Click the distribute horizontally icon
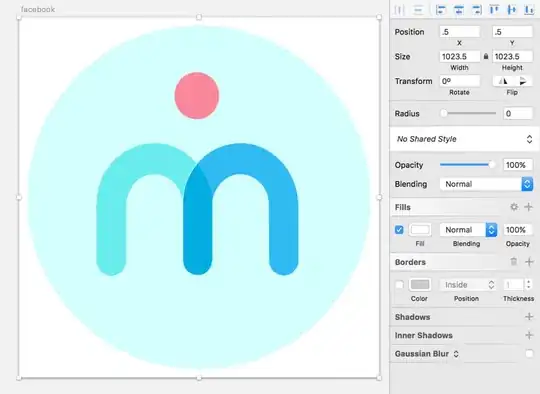Image resolution: width=540 pixels, height=394 pixels. (399, 10)
